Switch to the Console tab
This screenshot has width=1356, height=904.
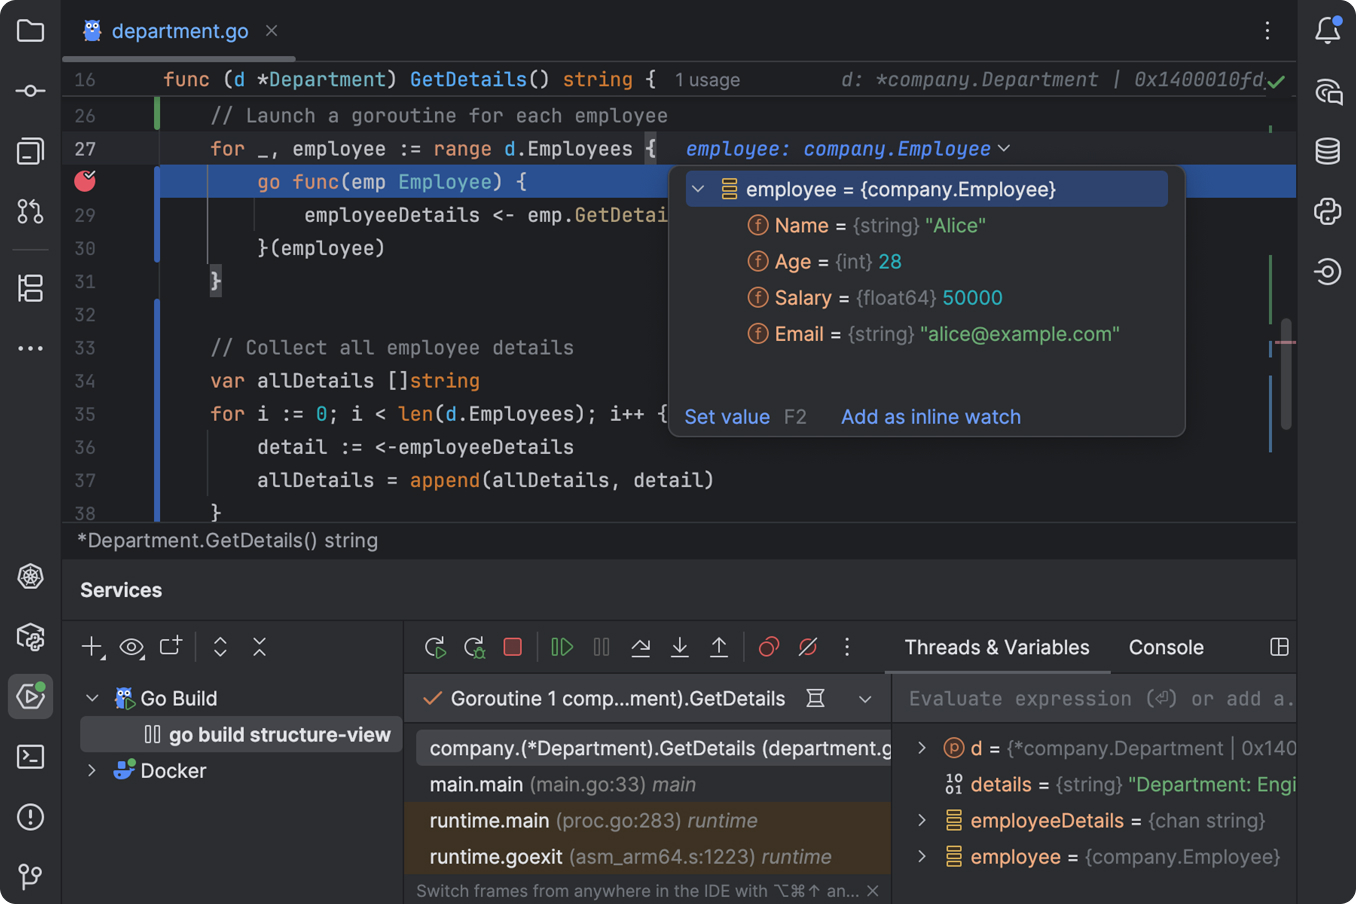click(1166, 647)
